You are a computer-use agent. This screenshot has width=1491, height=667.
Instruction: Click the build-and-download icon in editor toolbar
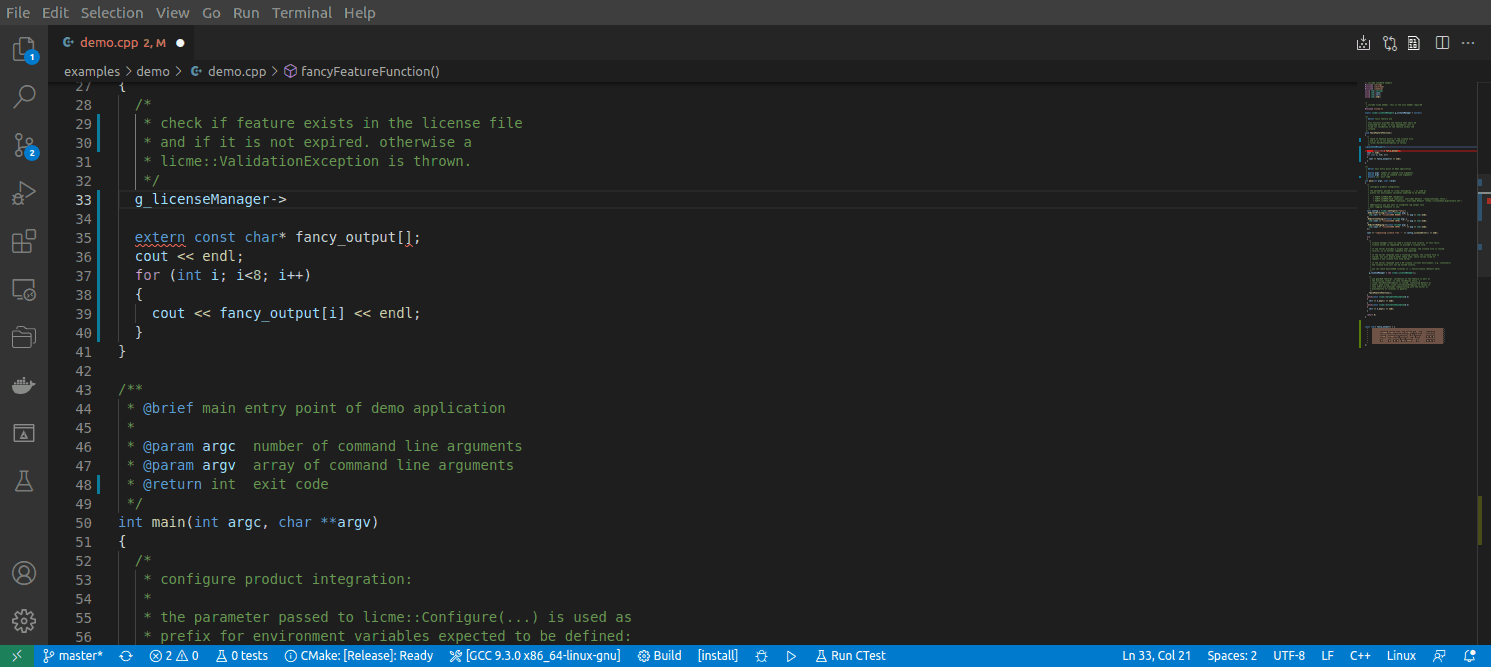(1363, 43)
